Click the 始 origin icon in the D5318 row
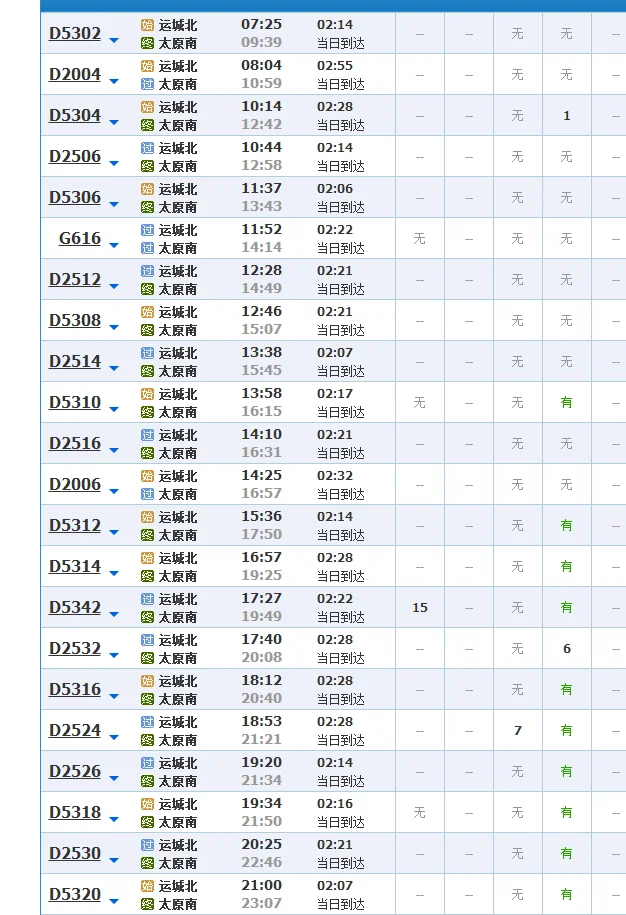Viewport: 626px width, 915px height. [147, 804]
